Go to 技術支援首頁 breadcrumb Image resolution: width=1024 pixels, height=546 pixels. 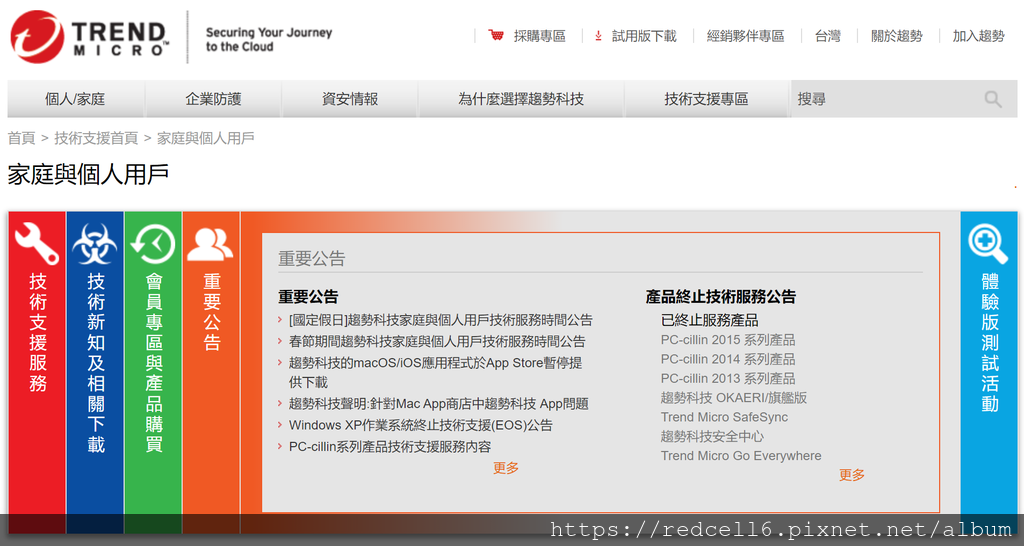[96, 138]
